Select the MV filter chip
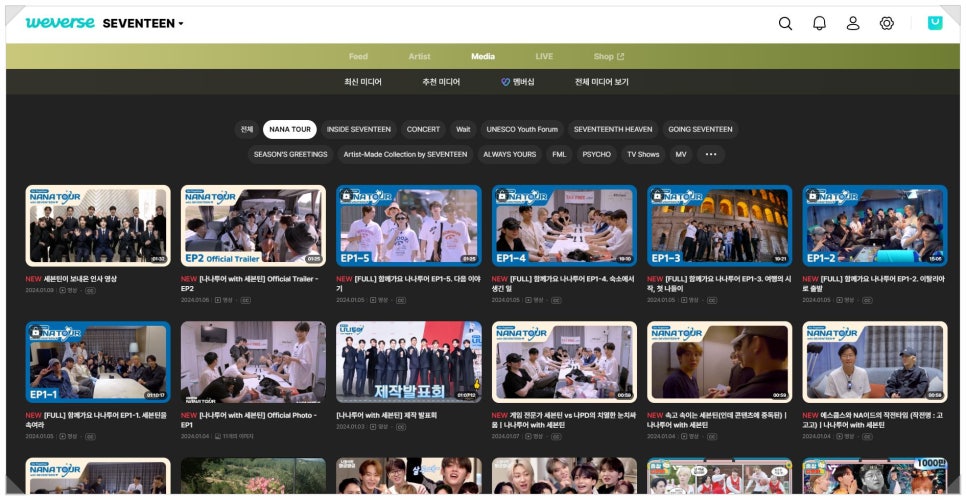This screenshot has height=500, width=966. click(x=681, y=155)
